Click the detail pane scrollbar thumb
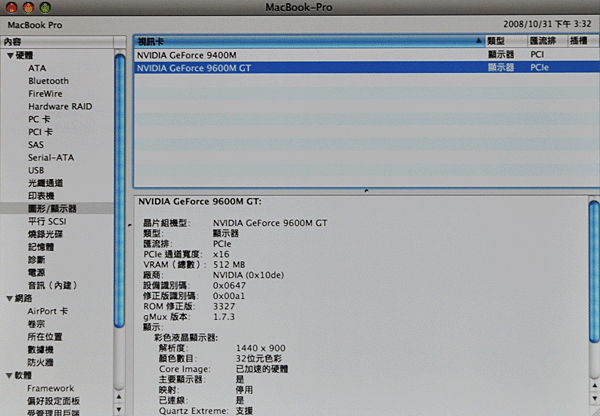This screenshot has width=600, height=416. pos(594,272)
